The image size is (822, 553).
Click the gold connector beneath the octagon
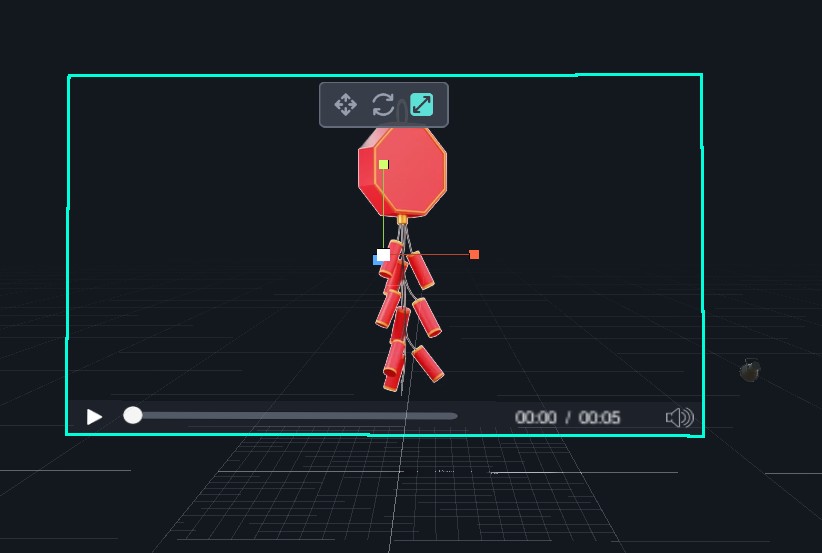[x=402, y=219]
